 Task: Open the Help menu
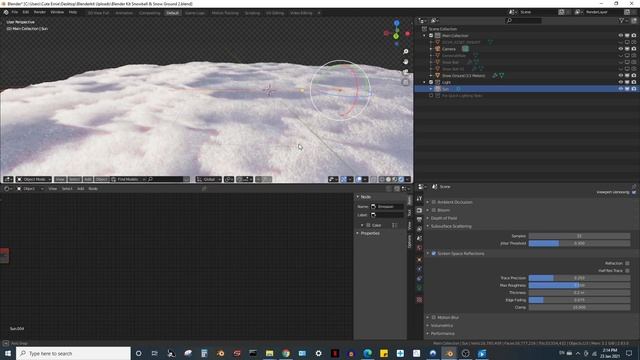(x=73, y=12)
